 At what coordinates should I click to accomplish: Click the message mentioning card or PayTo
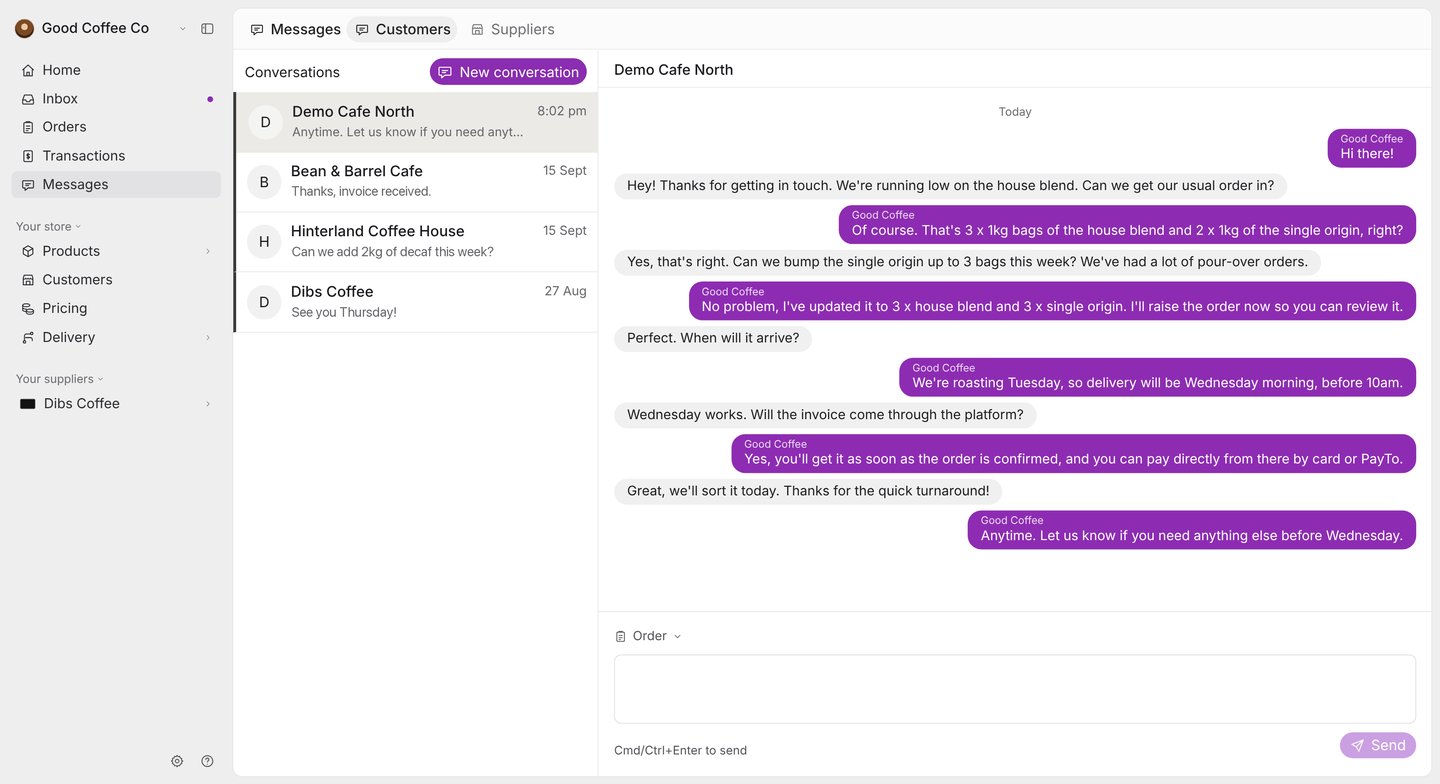pos(1073,453)
